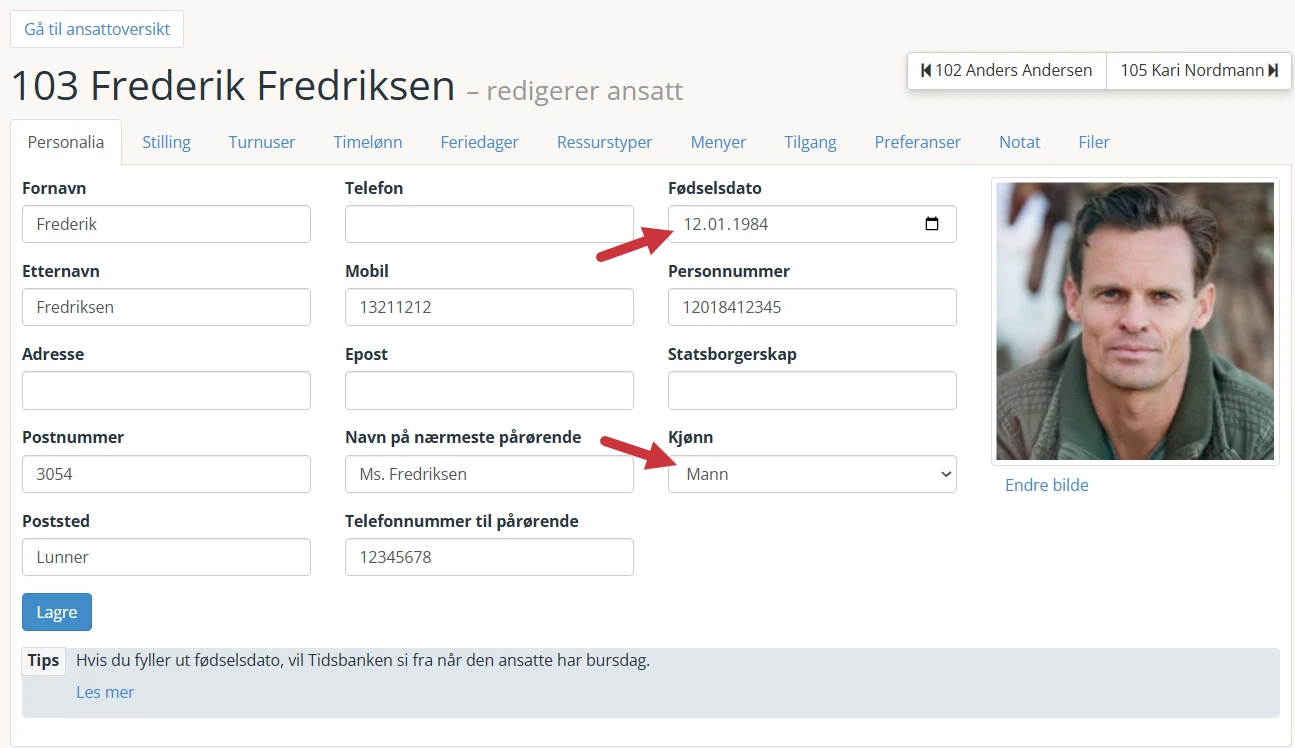Screen dimensions: 1295x748
Task: Focus the Telefon input field
Action: tap(489, 224)
